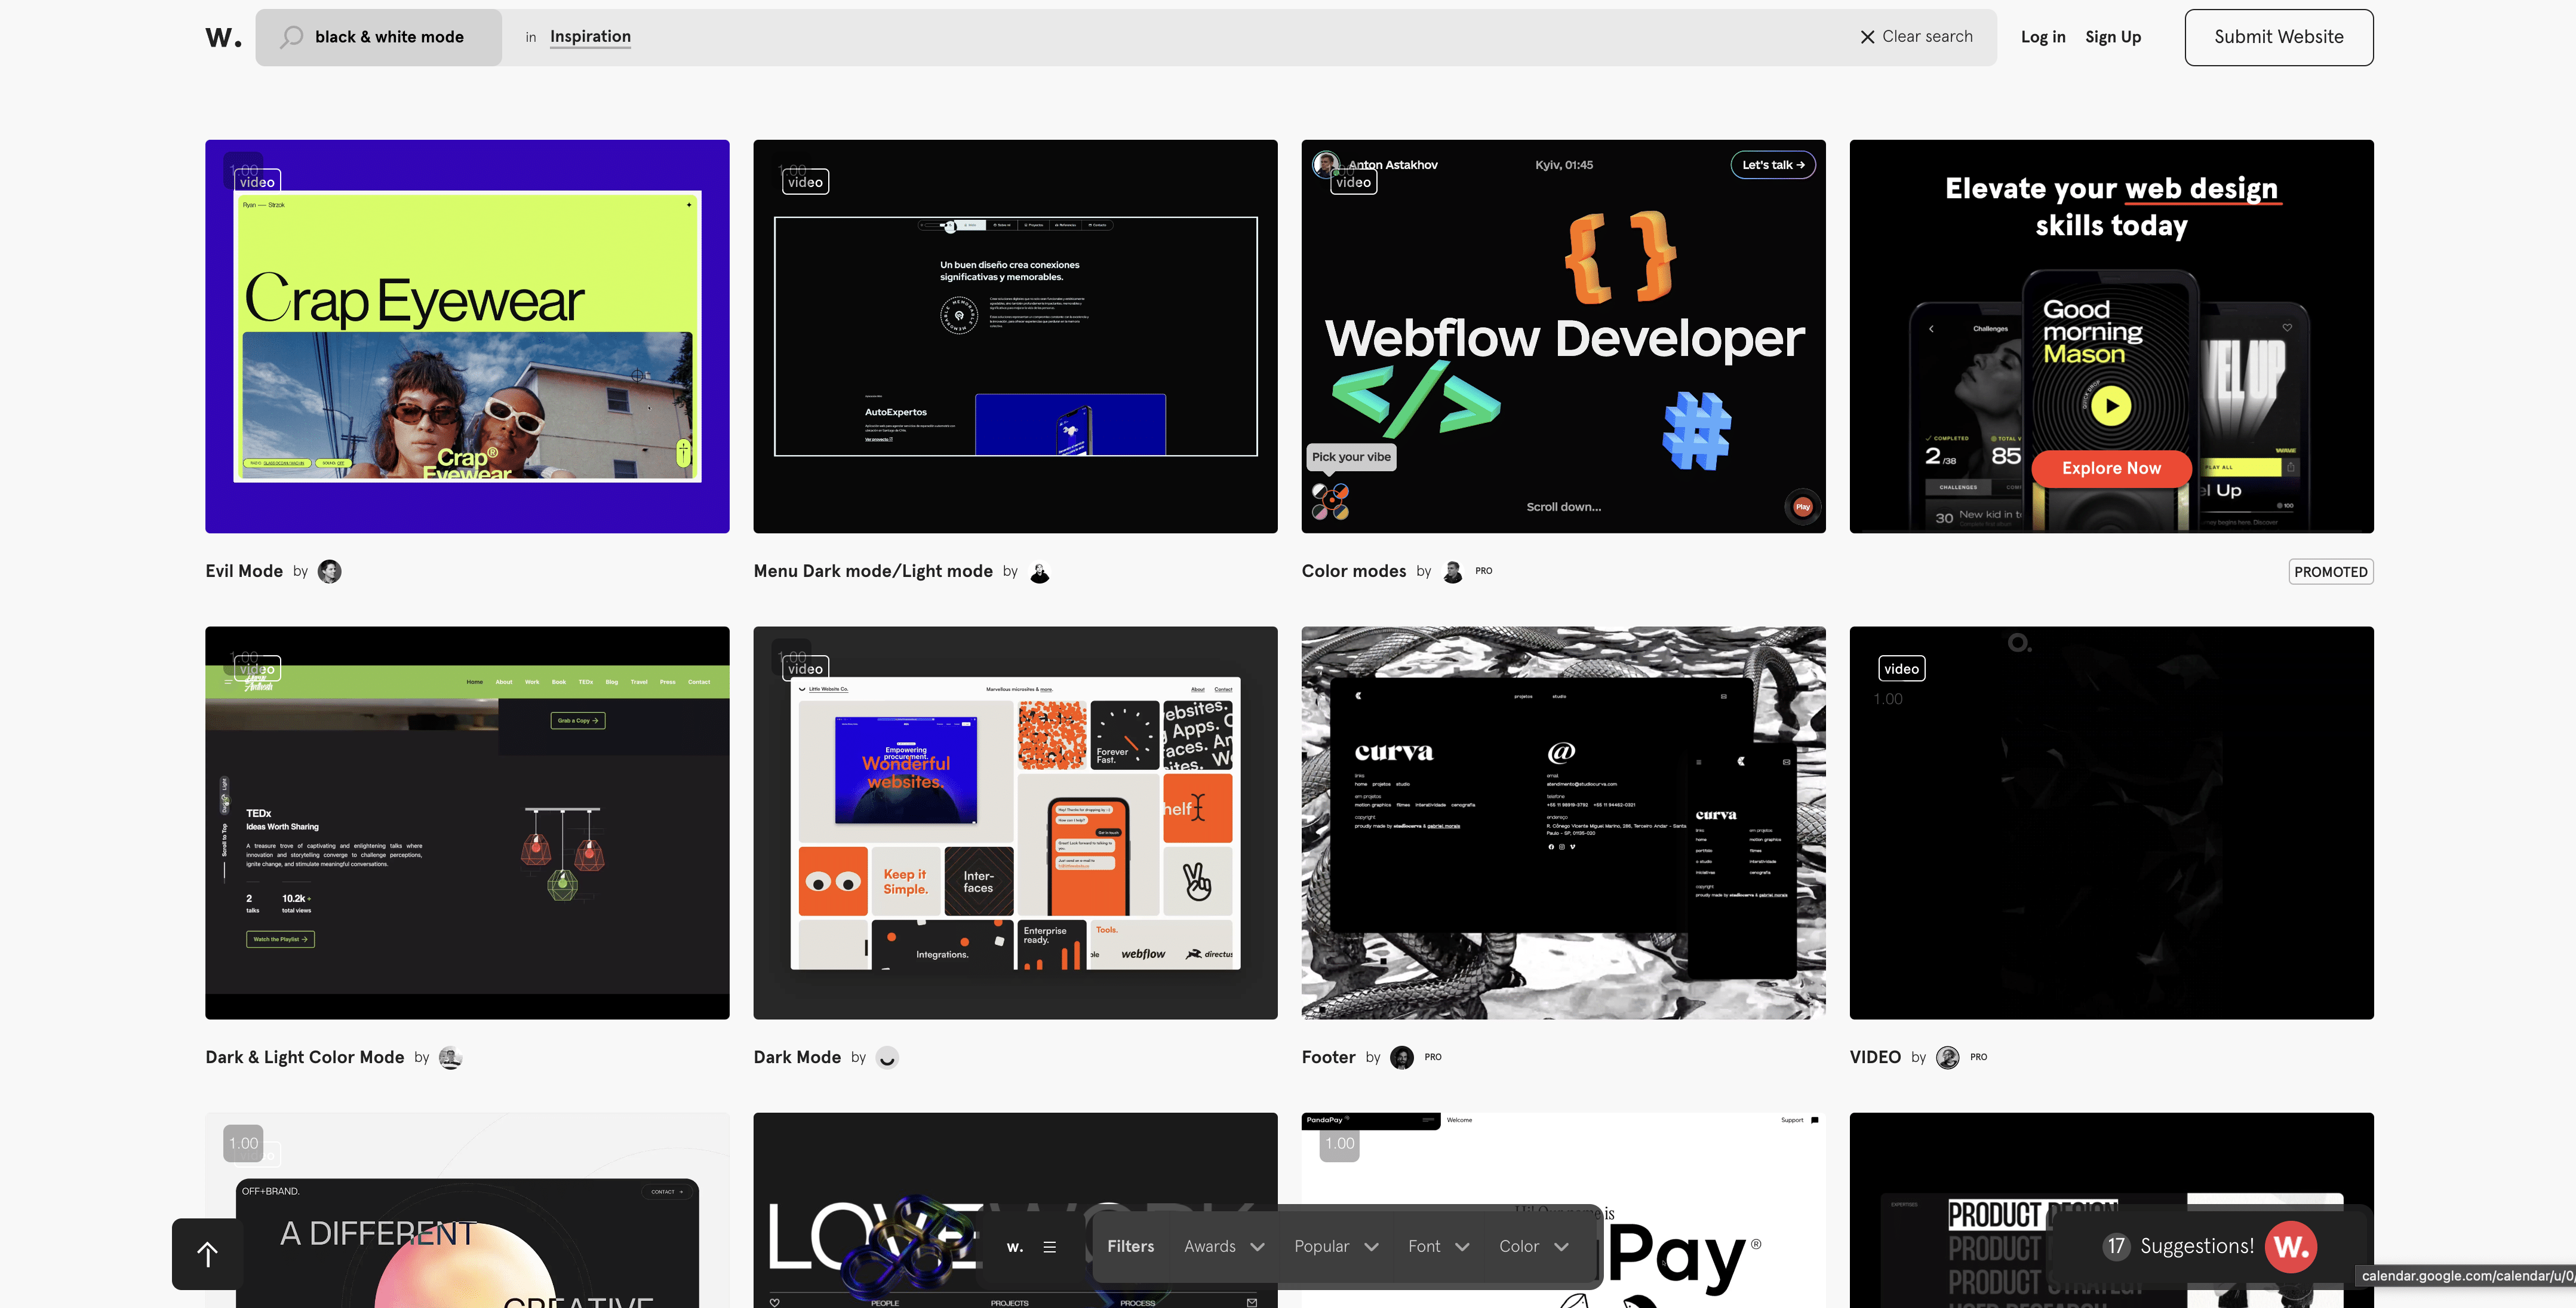Click 'Pick your vibe' on the Color modes thumbnail
The image size is (2576, 1308).
pos(1350,457)
